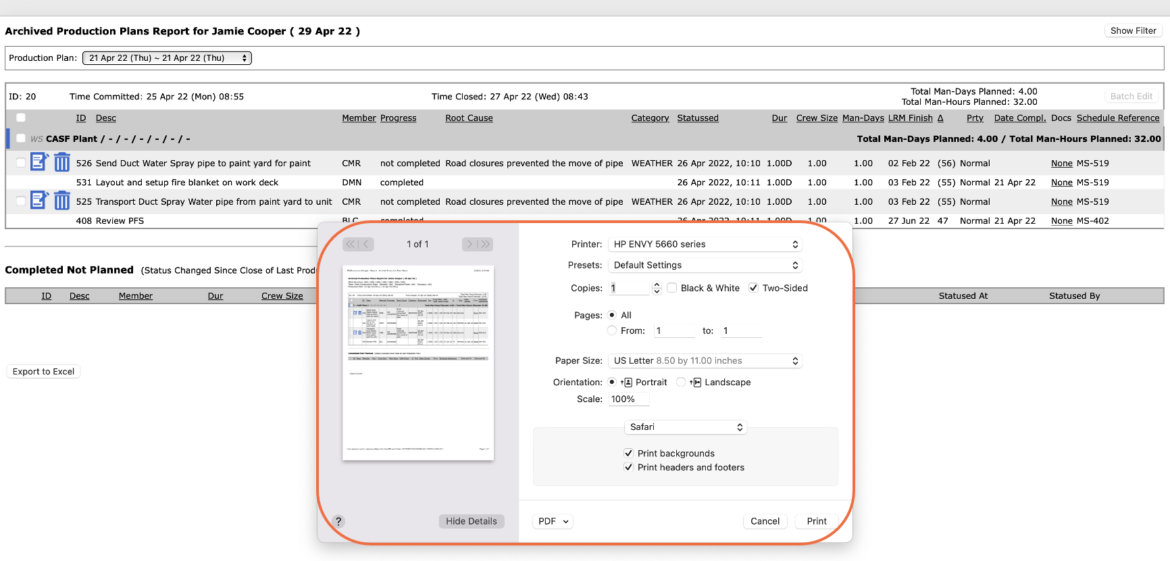Click the Show Filter button
The width and height of the screenshot is (1170, 561).
[1133, 31]
